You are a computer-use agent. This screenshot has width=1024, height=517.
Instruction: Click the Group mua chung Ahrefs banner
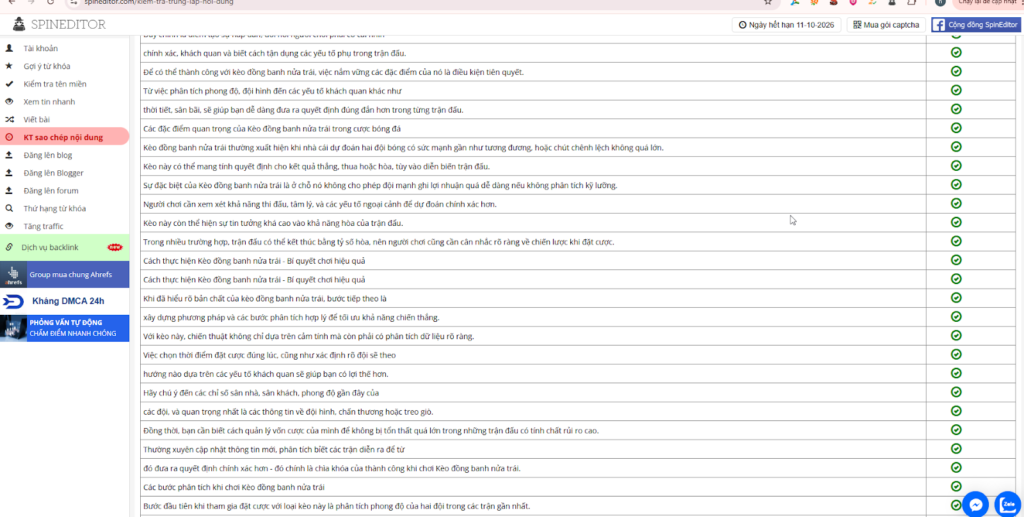64,274
